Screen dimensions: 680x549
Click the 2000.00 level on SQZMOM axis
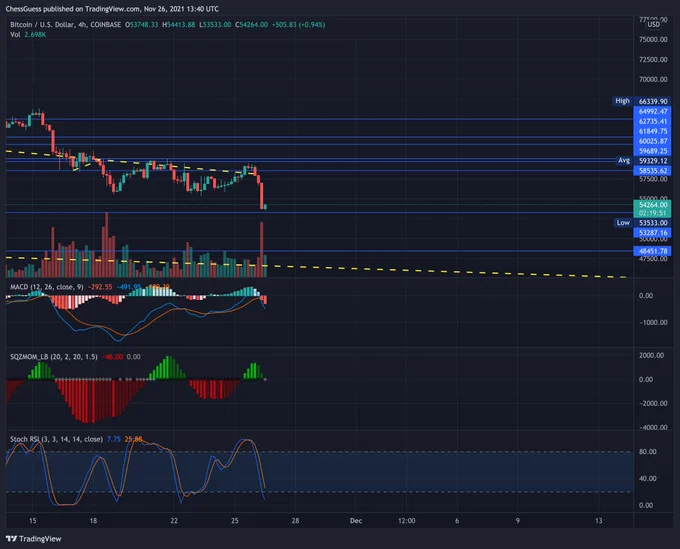(651, 355)
